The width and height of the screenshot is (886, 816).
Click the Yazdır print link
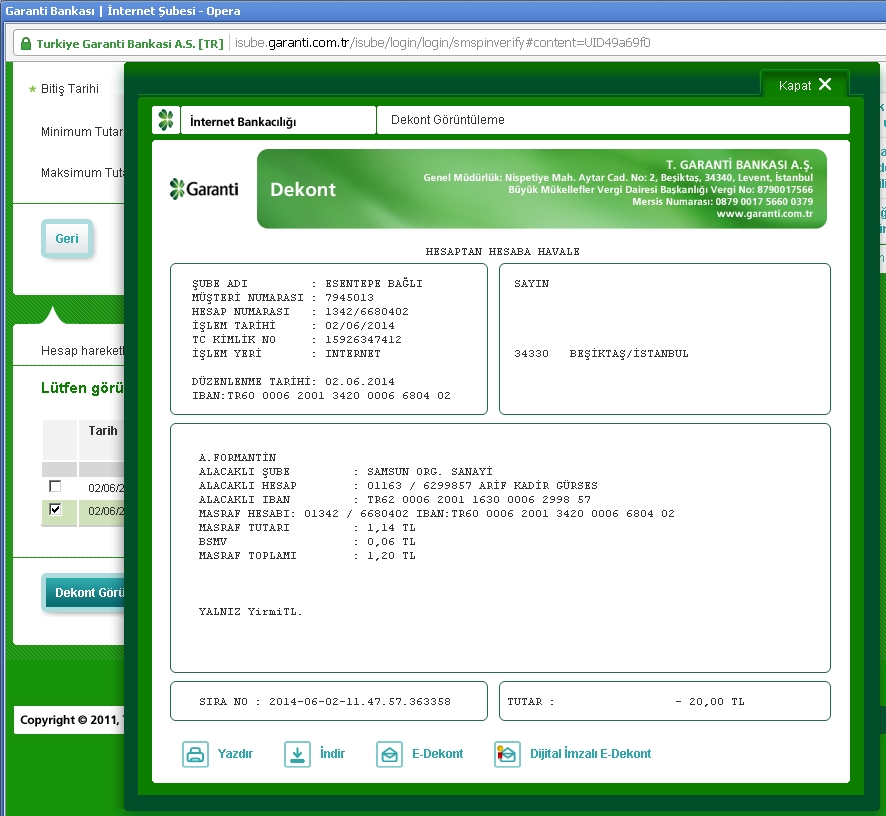235,754
